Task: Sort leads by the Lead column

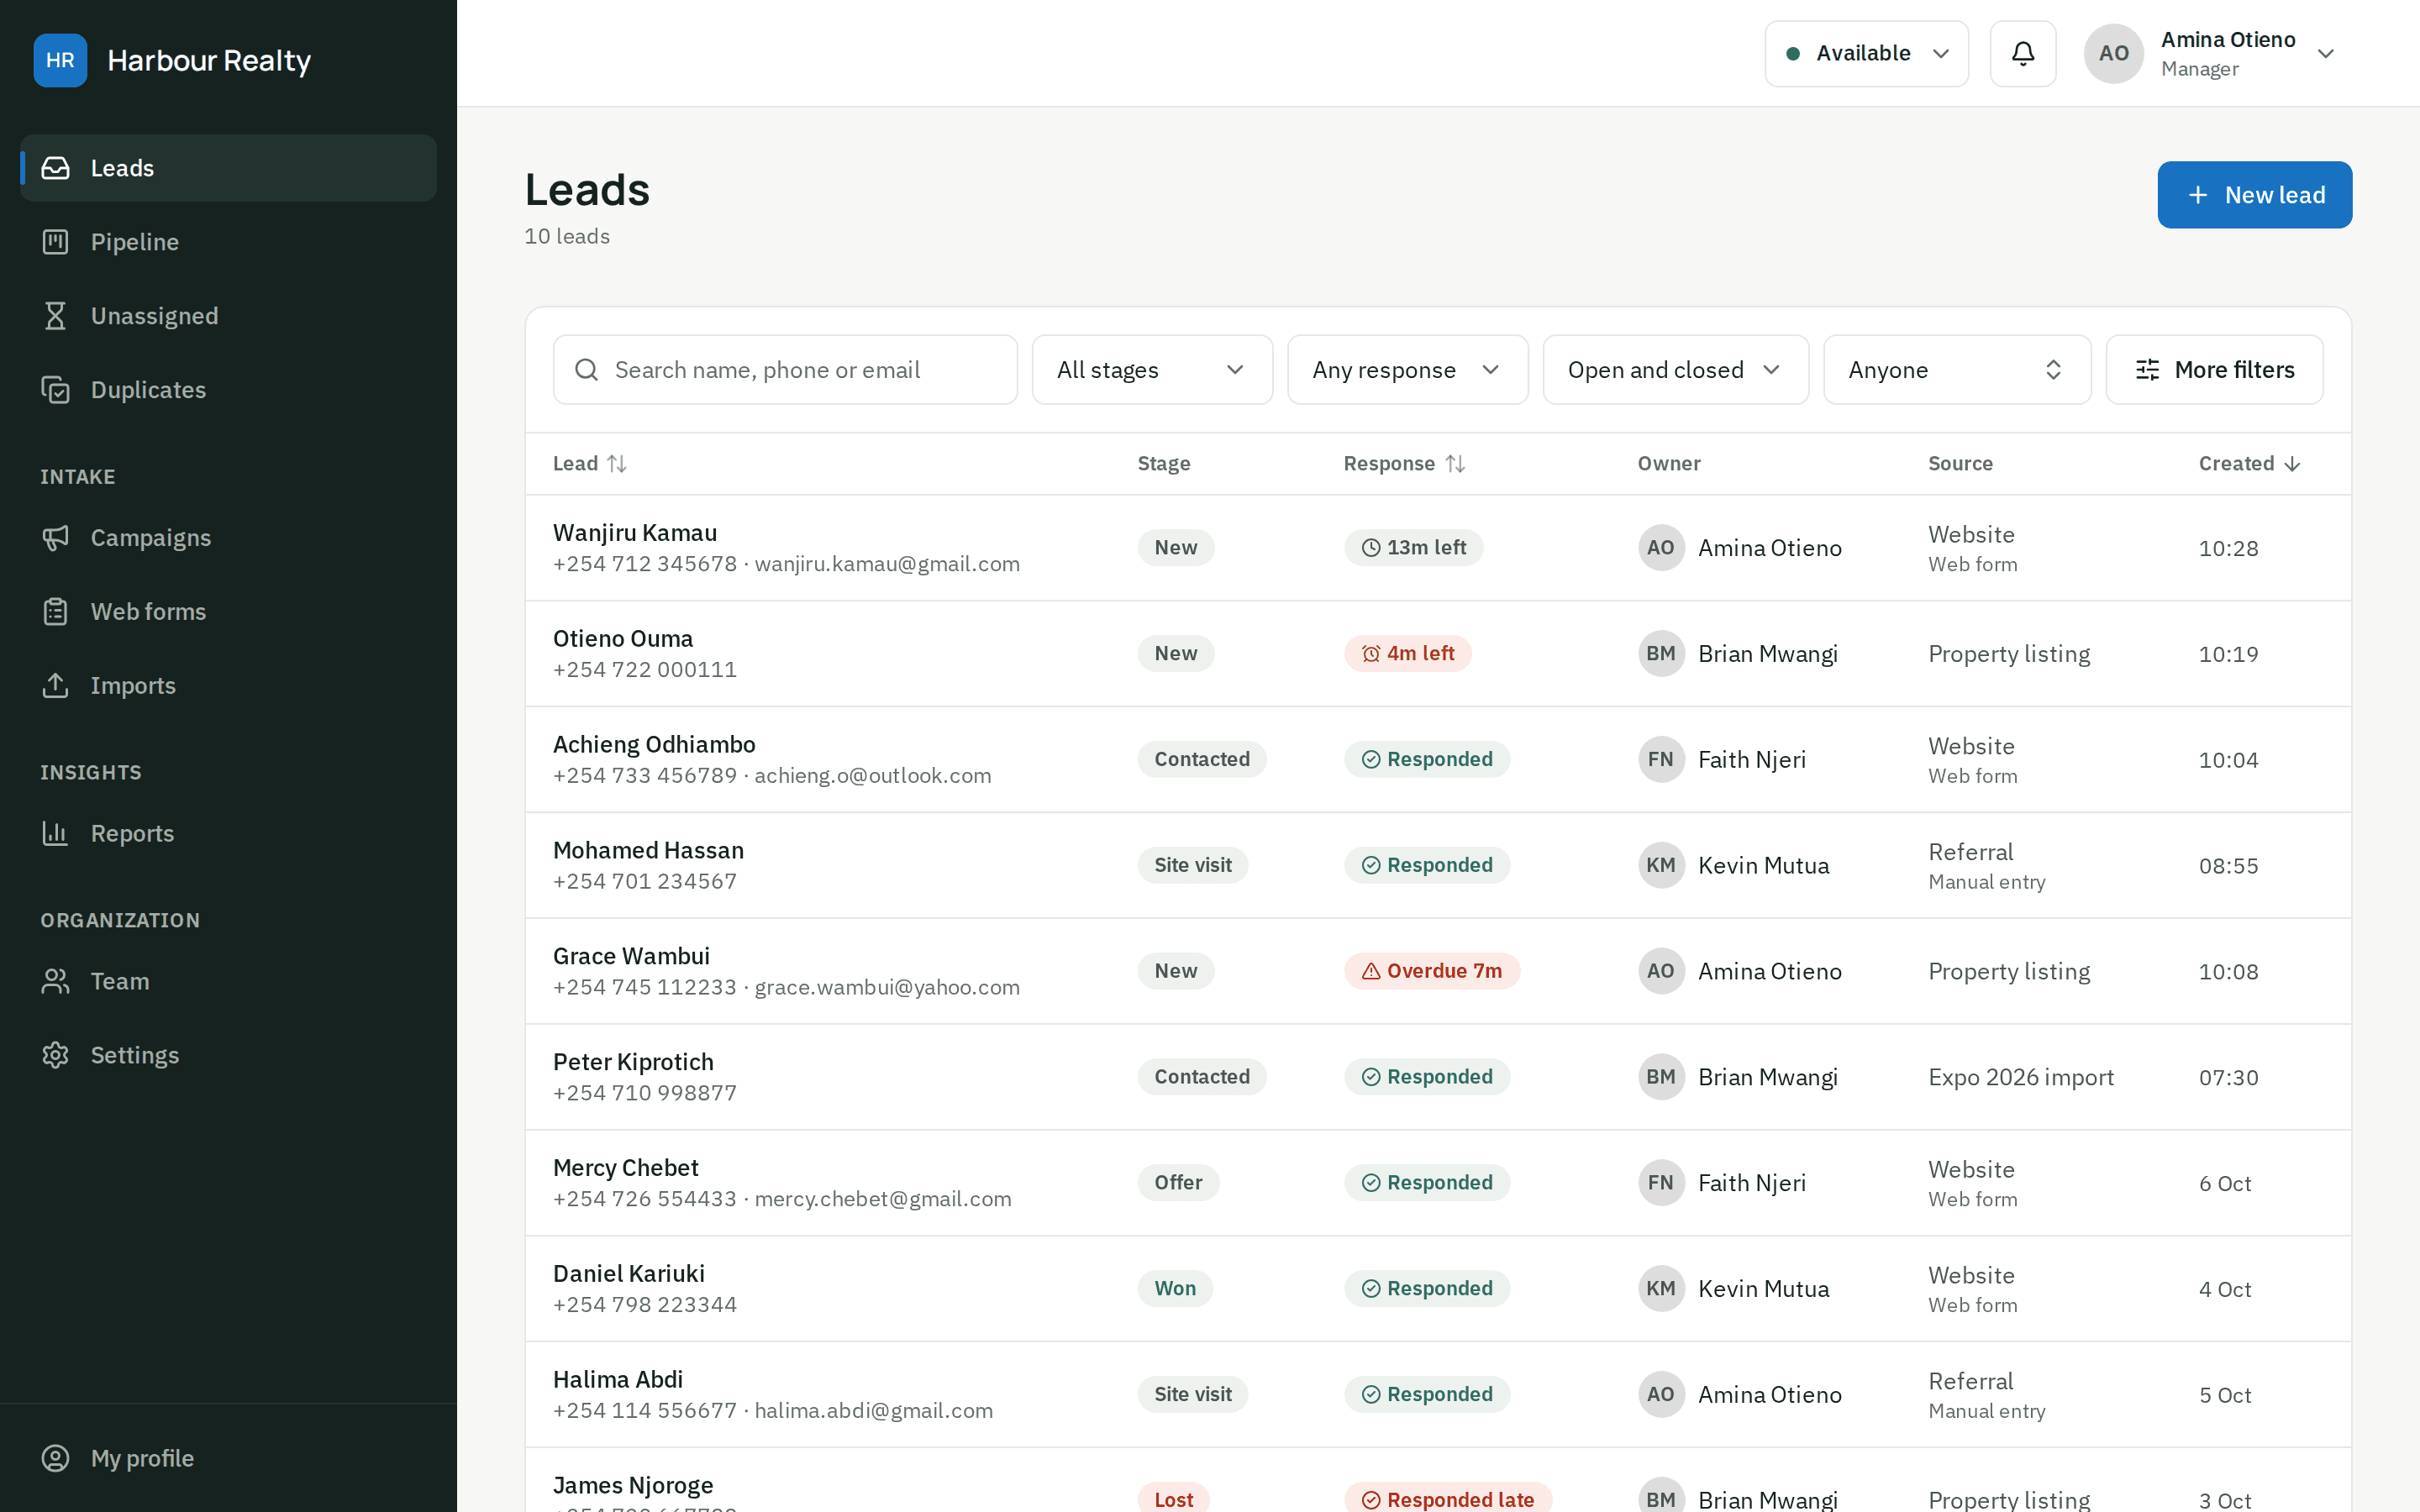Action: click(x=590, y=464)
